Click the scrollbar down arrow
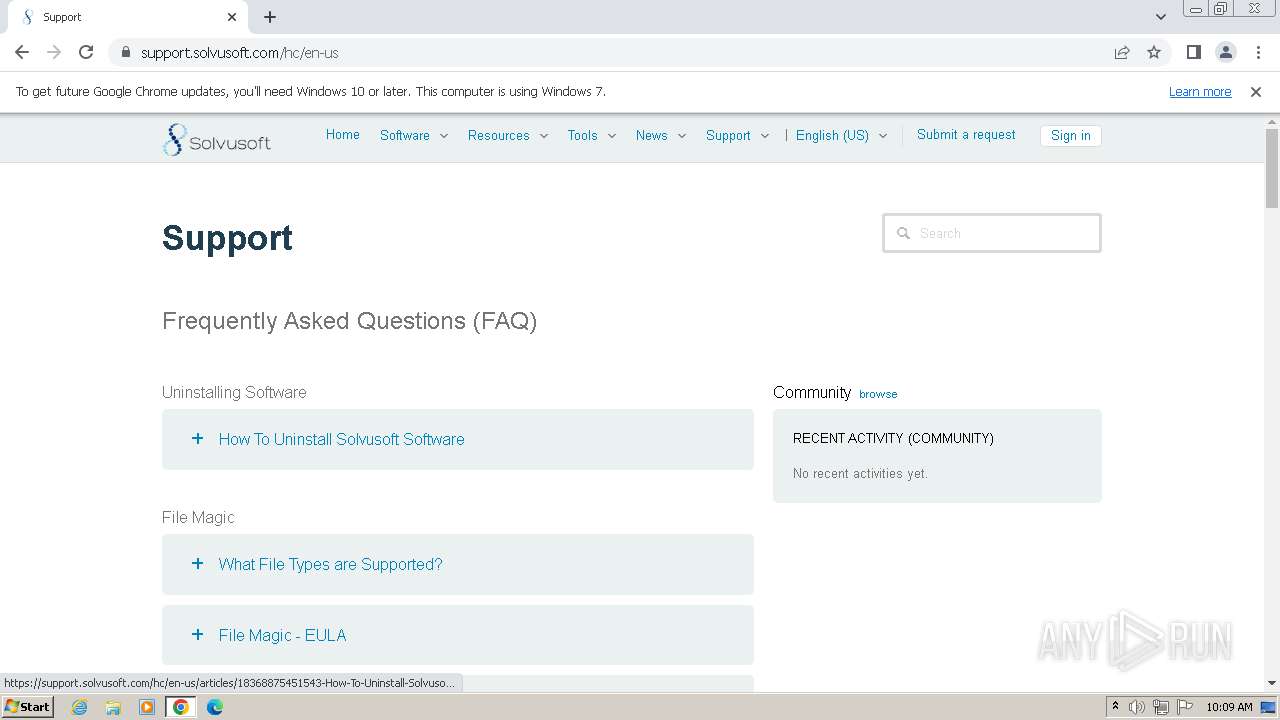 point(1272,684)
